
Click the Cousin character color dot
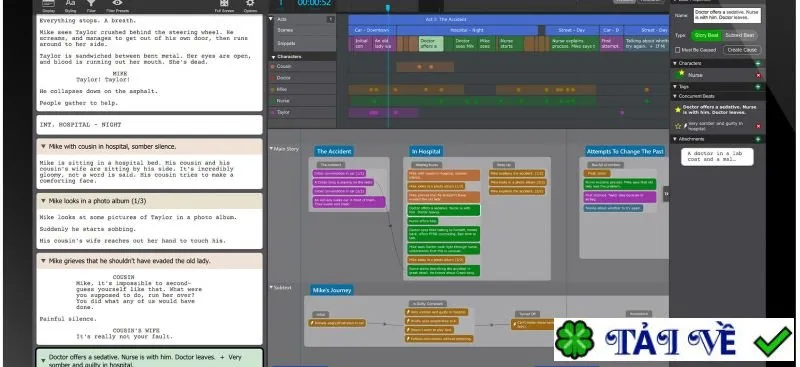(x=272, y=66)
